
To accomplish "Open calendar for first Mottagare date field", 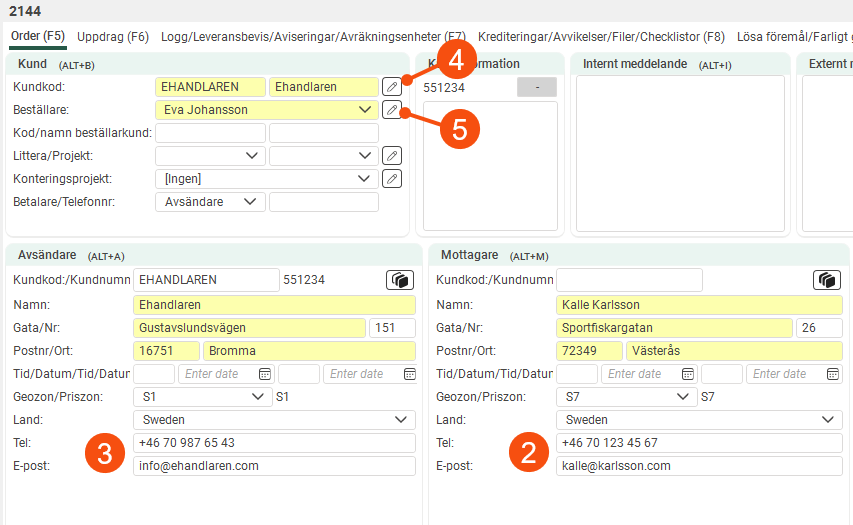I will coord(689,374).
